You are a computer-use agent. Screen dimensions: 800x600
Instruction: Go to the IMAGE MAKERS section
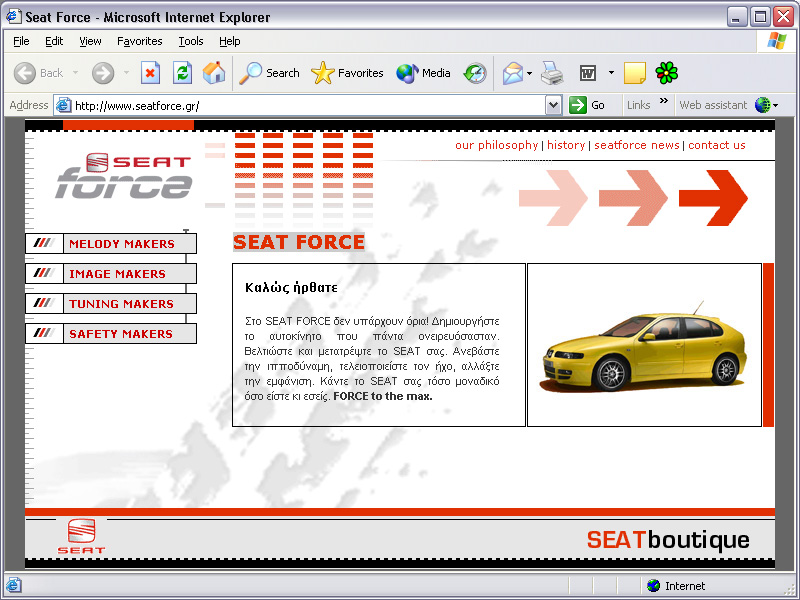pos(111,273)
